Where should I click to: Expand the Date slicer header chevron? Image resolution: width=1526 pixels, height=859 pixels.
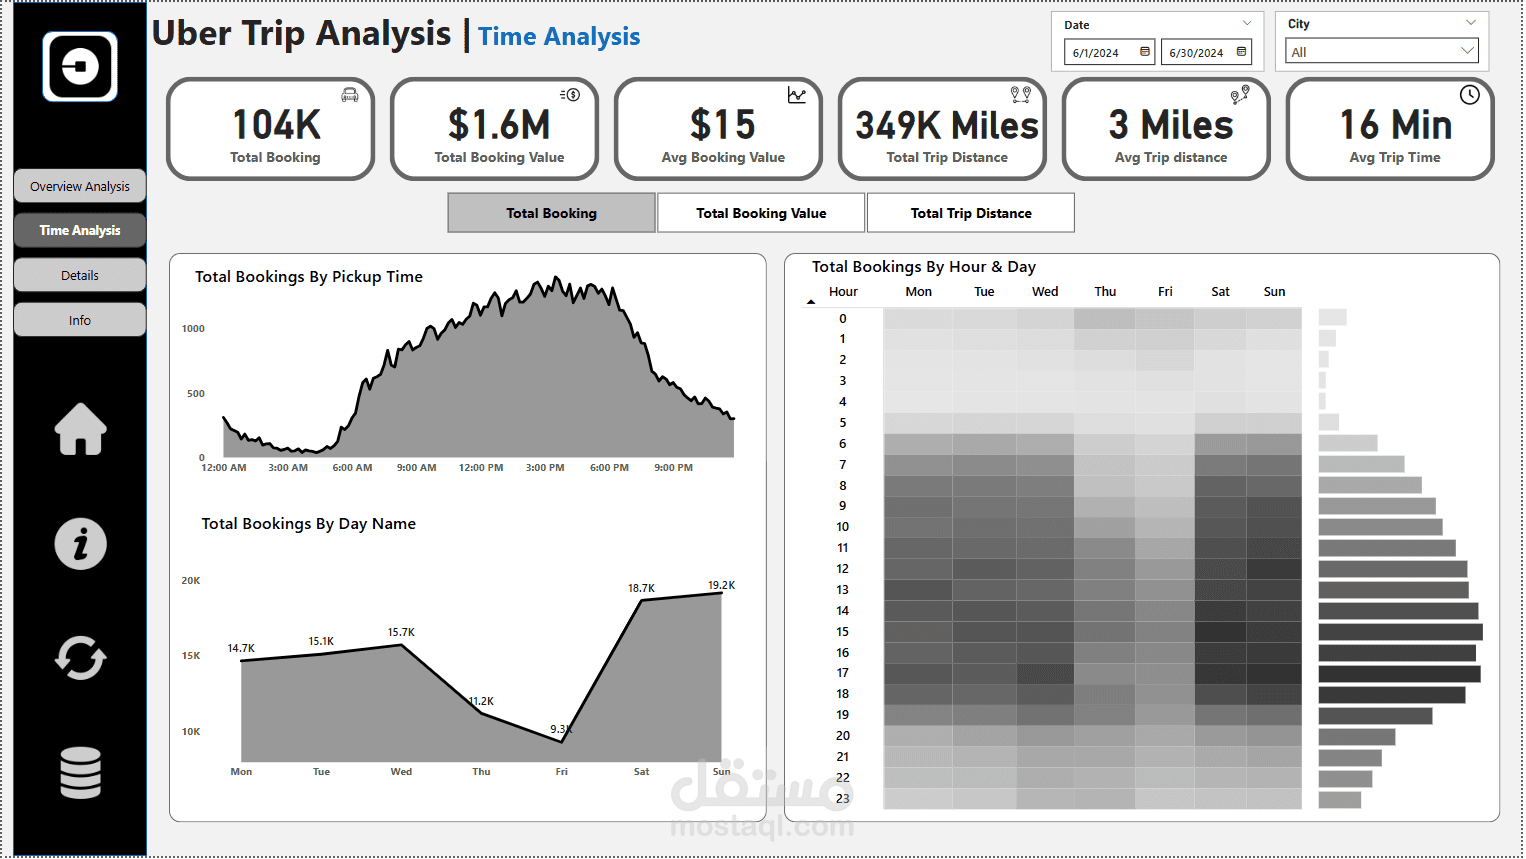click(1247, 23)
